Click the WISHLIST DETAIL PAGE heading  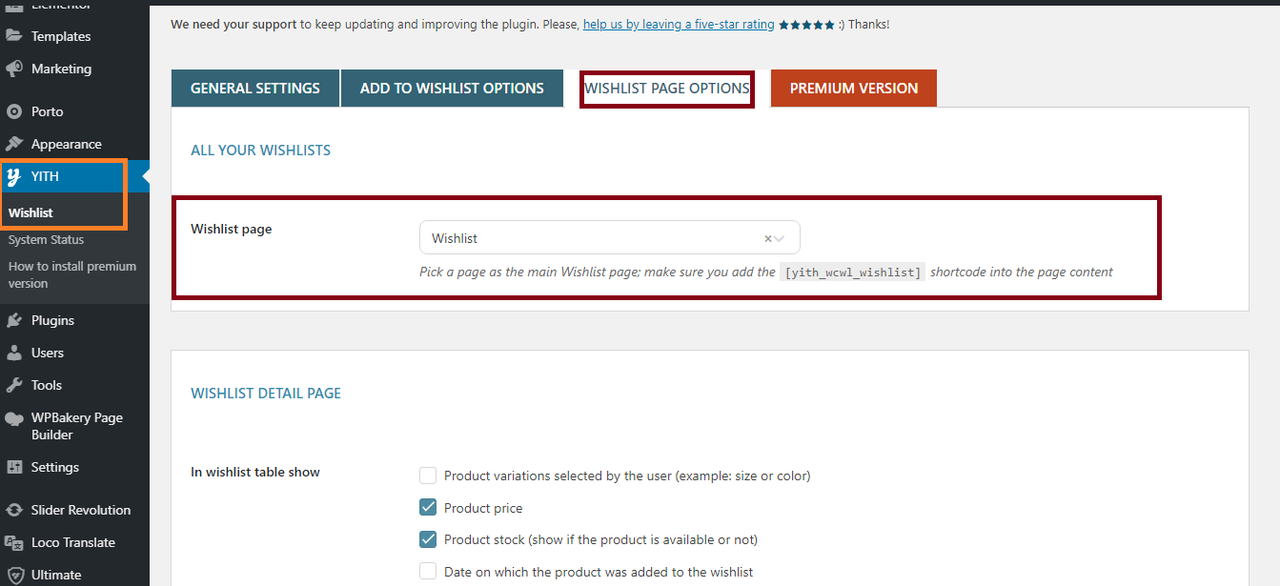pyautogui.click(x=266, y=394)
